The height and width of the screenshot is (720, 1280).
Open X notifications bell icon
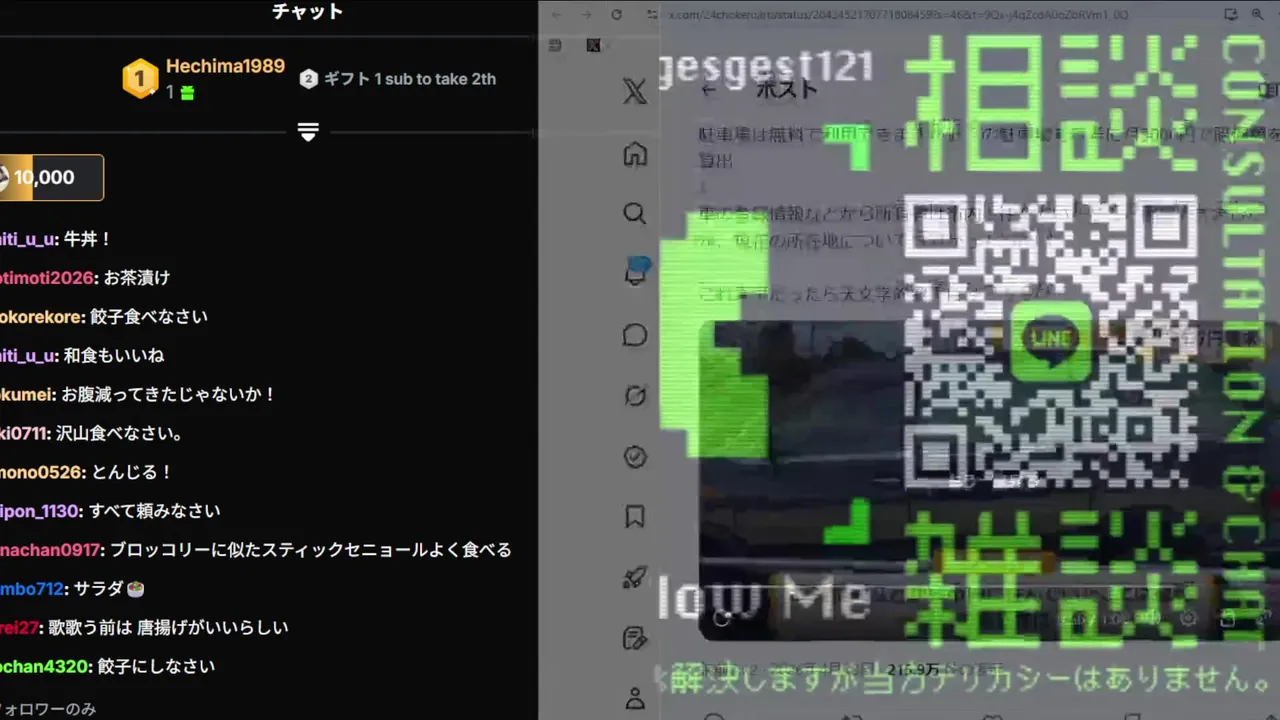coord(636,271)
